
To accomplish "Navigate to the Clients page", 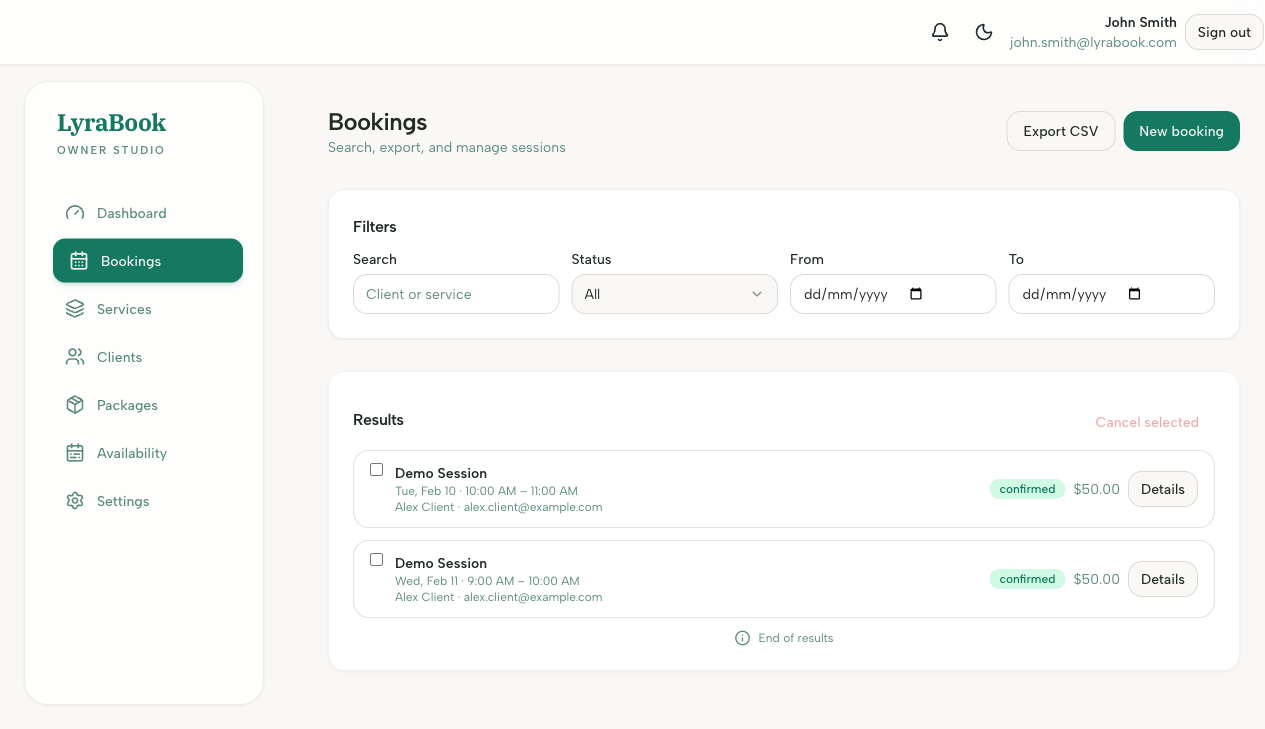I will tap(119, 356).
